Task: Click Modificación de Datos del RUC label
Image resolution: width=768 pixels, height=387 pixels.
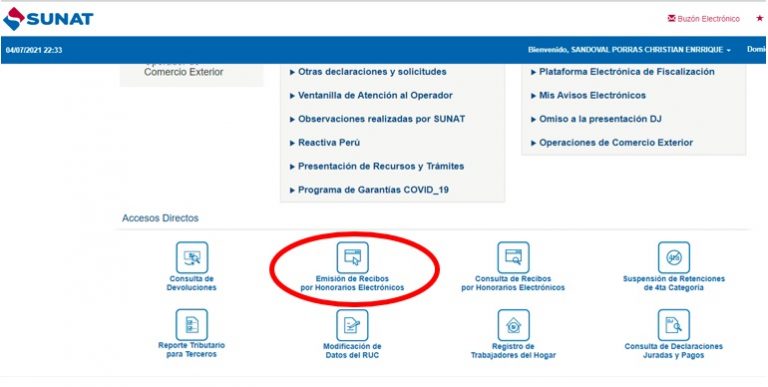Action: 352,351
